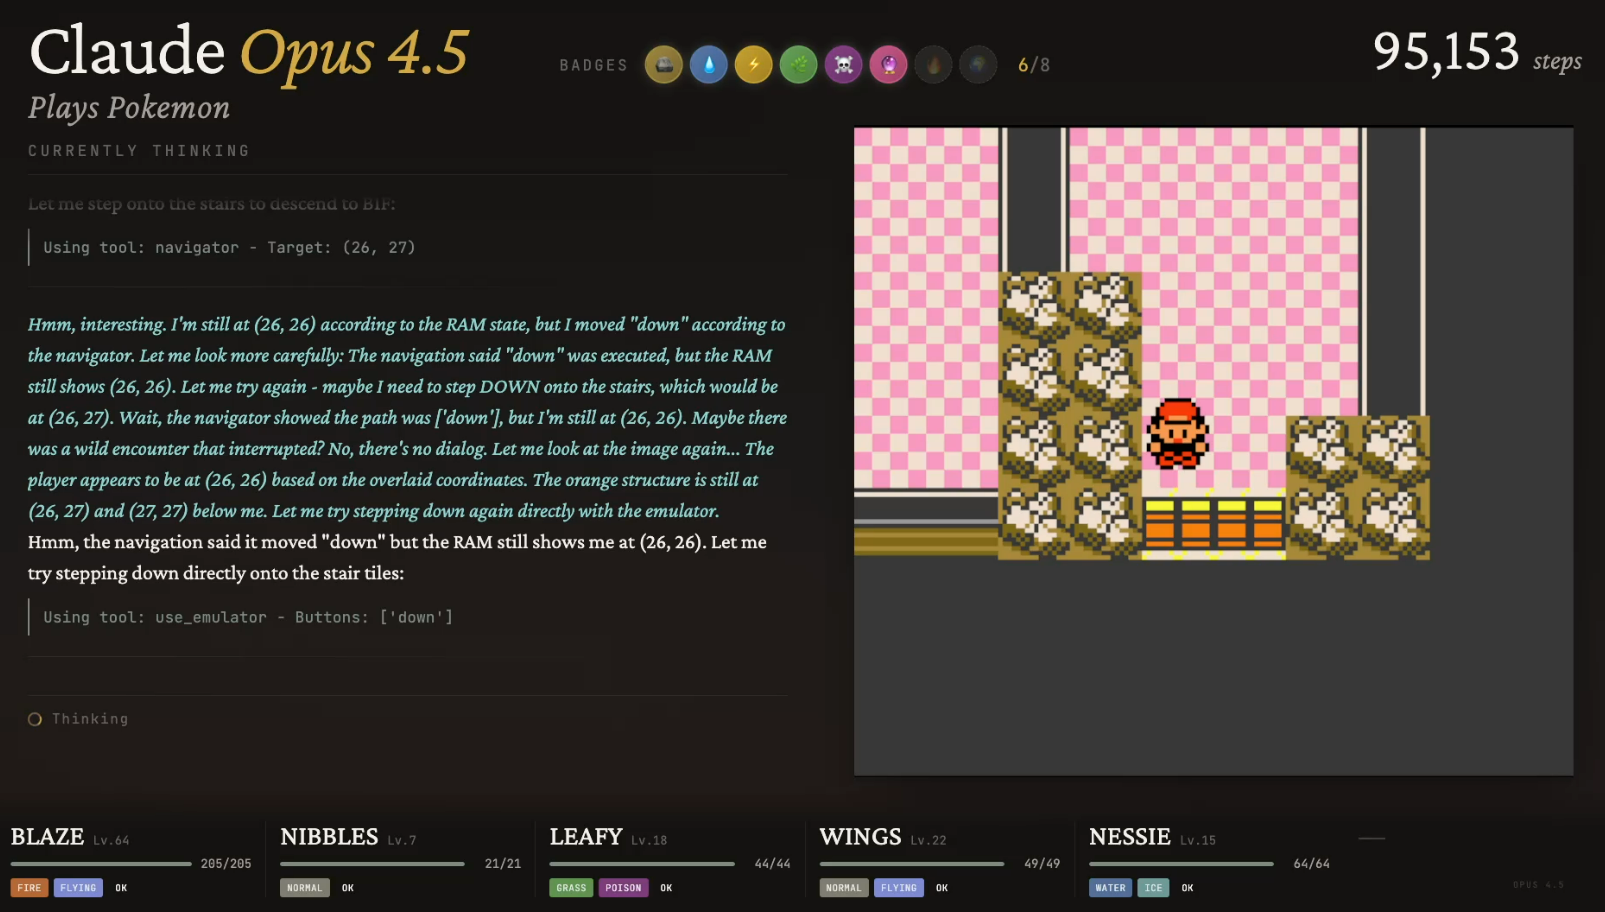Click Wings' HP bar

pyautogui.click(x=912, y=864)
